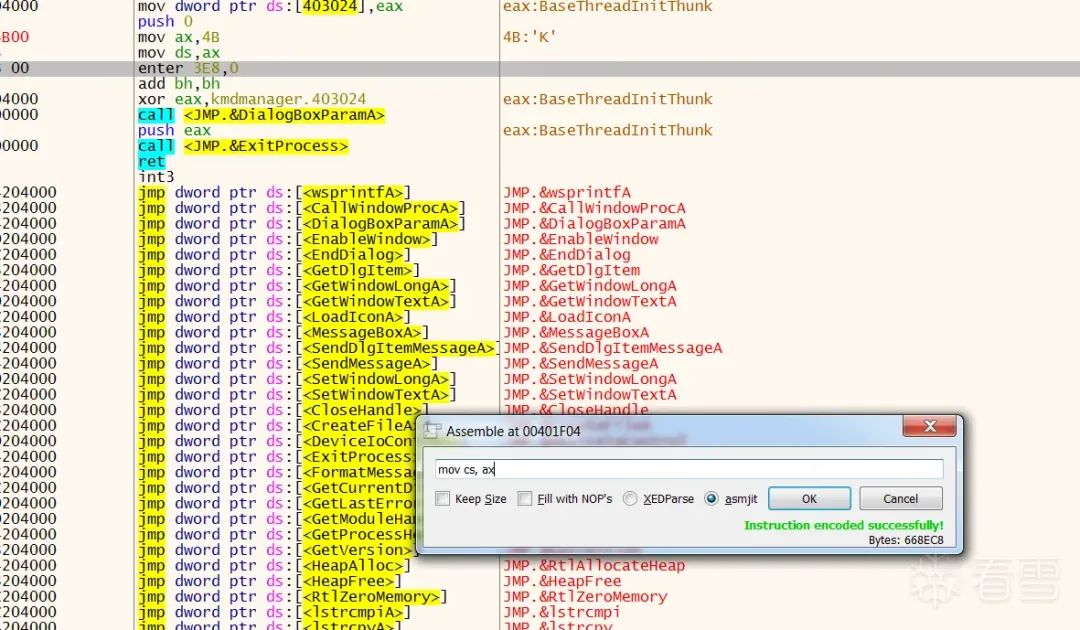Close the Assemble at 00401F04 dialog

tap(929, 426)
